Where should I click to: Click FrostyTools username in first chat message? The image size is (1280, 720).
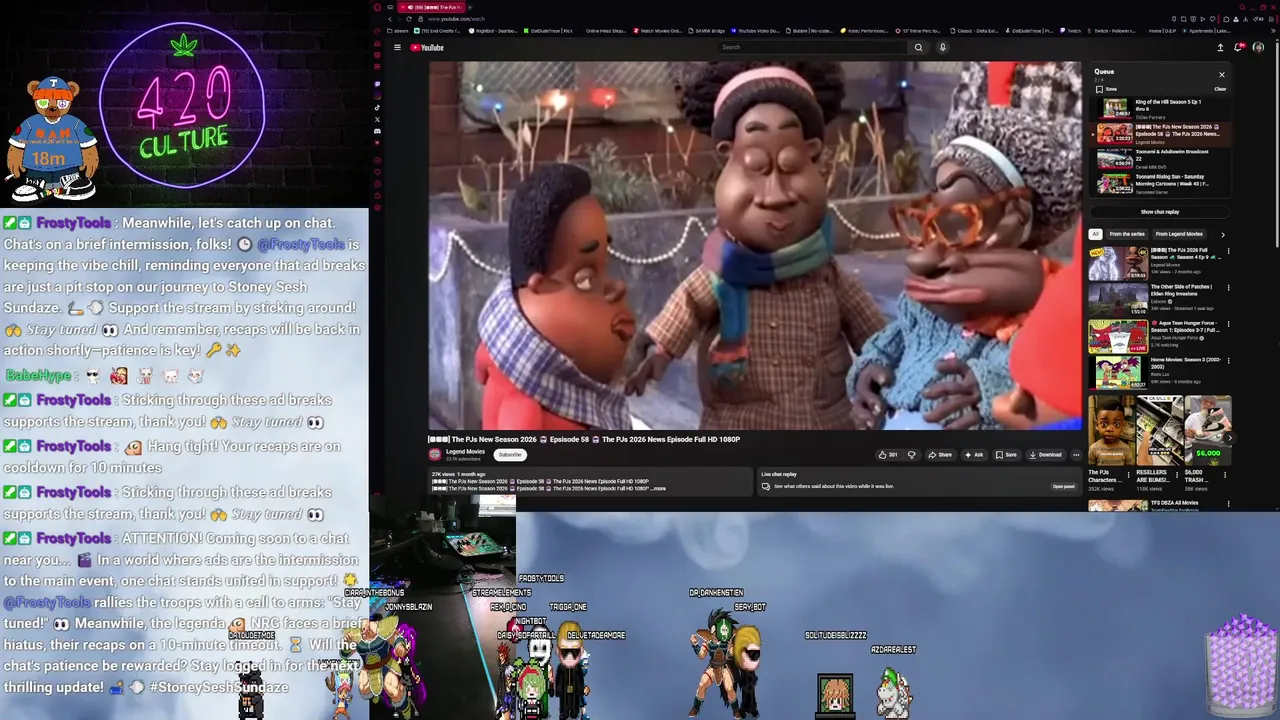click(x=74, y=223)
